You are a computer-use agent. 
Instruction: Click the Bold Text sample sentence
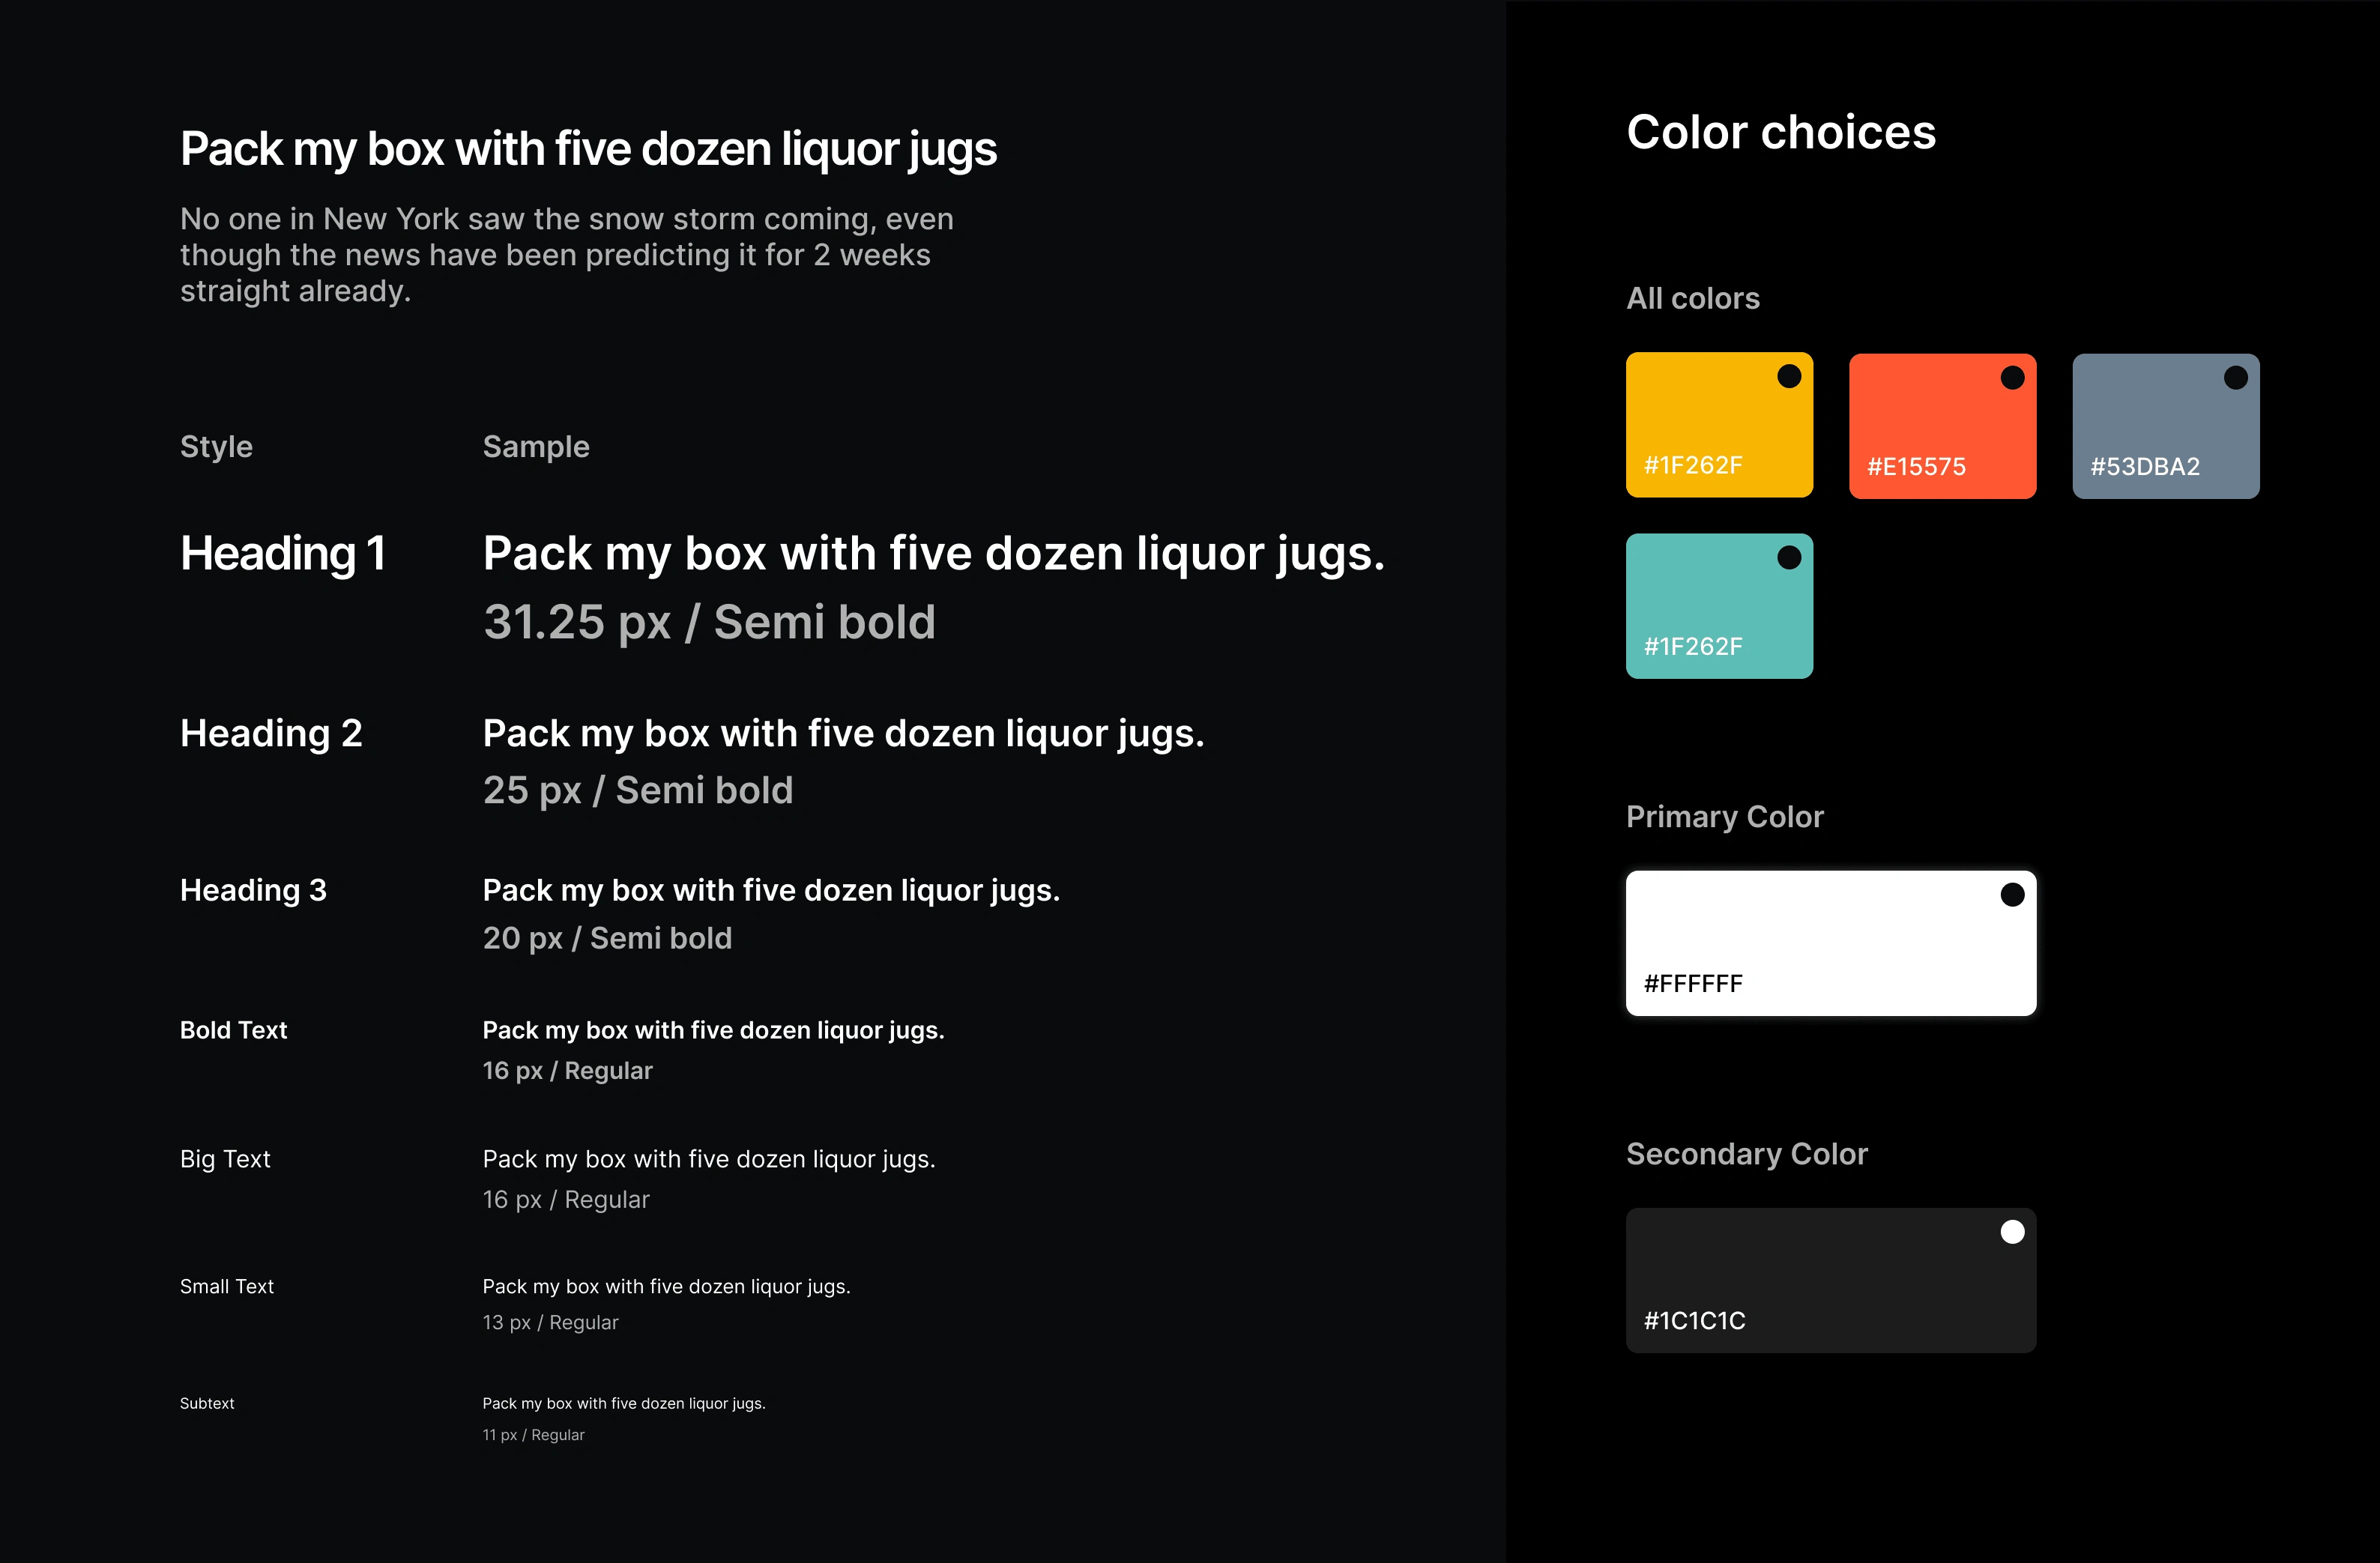(x=713, y=1031)
